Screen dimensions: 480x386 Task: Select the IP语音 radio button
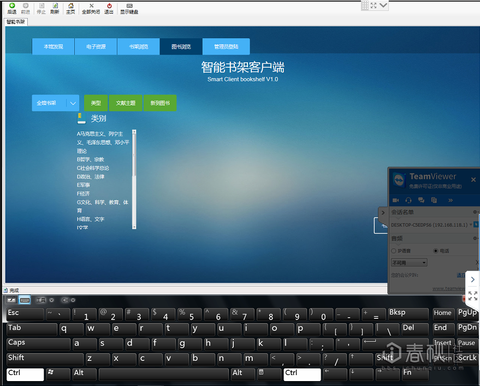click(394, 251)
